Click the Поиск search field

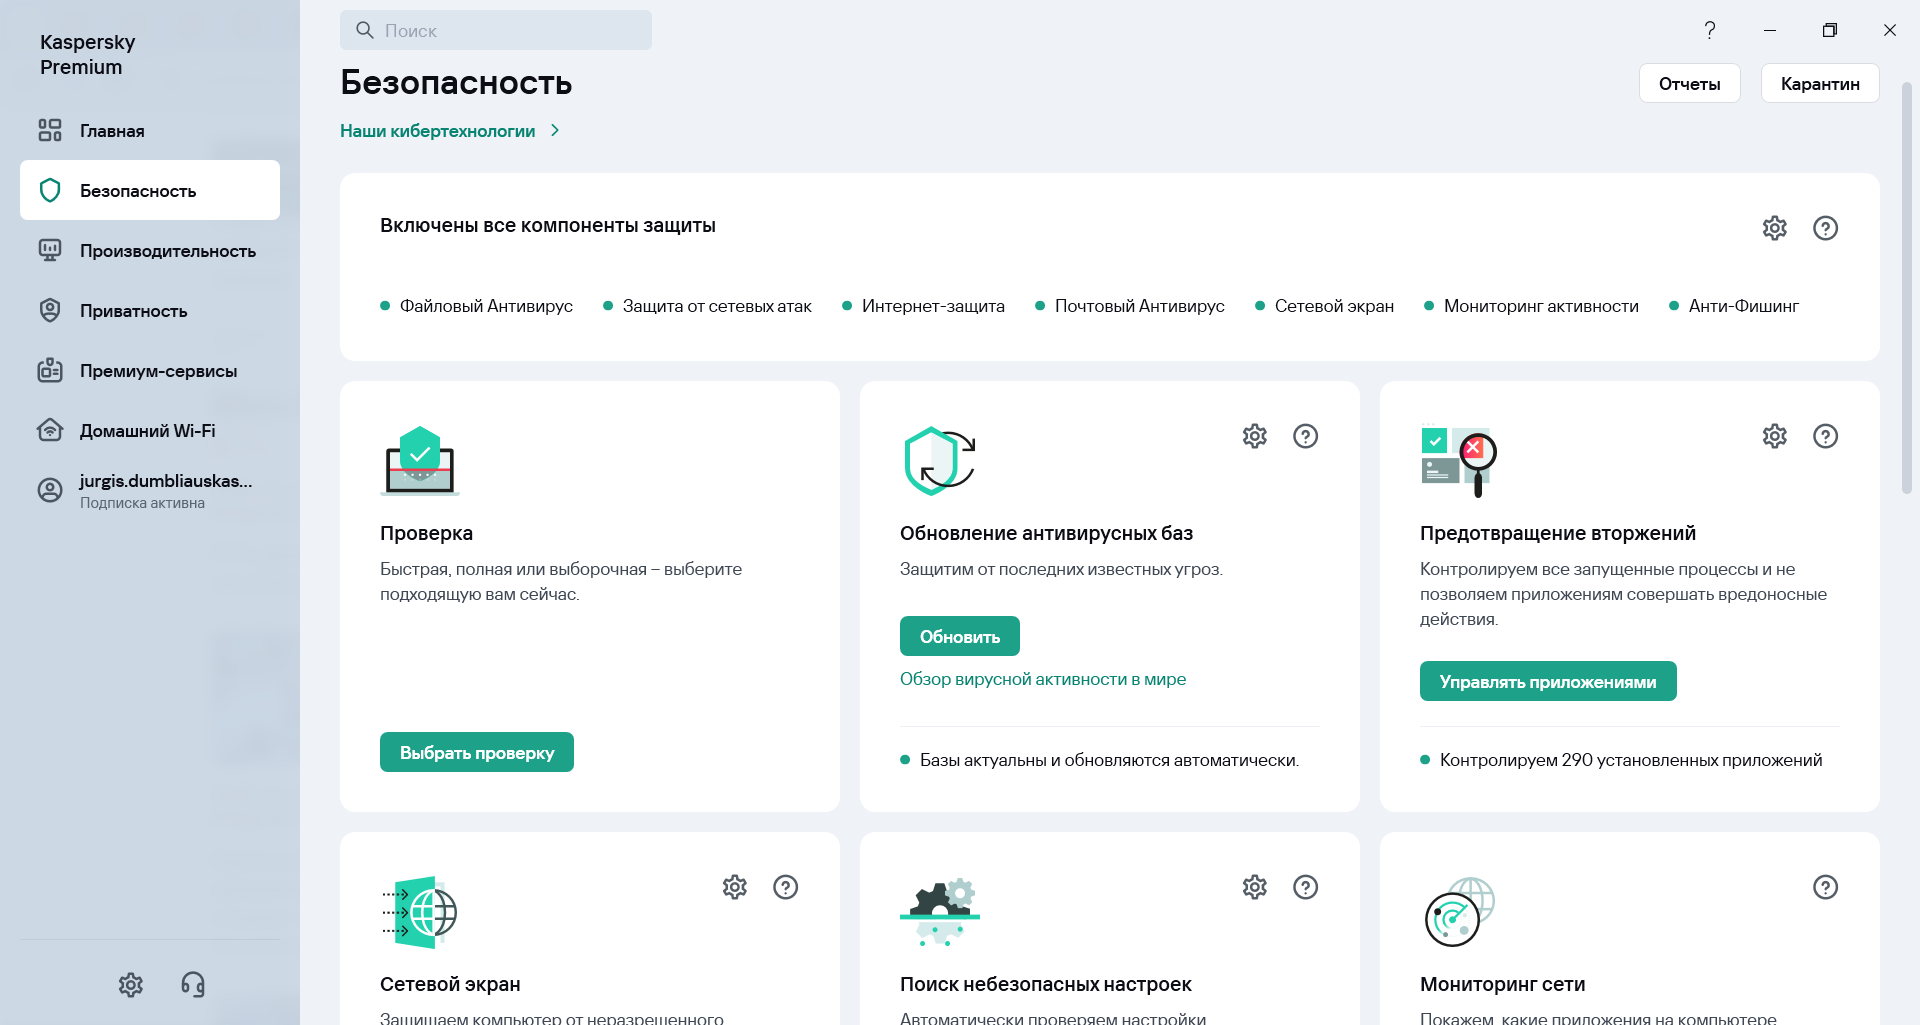pyautogui.click(x=497, y=30)
